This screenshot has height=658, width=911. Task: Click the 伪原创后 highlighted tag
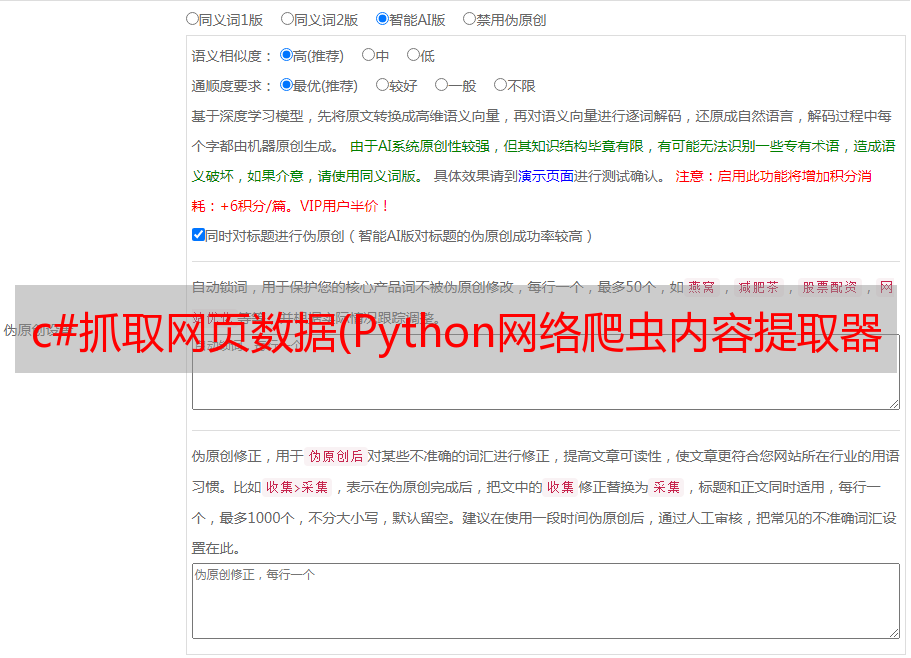click(x=336, y=456)
